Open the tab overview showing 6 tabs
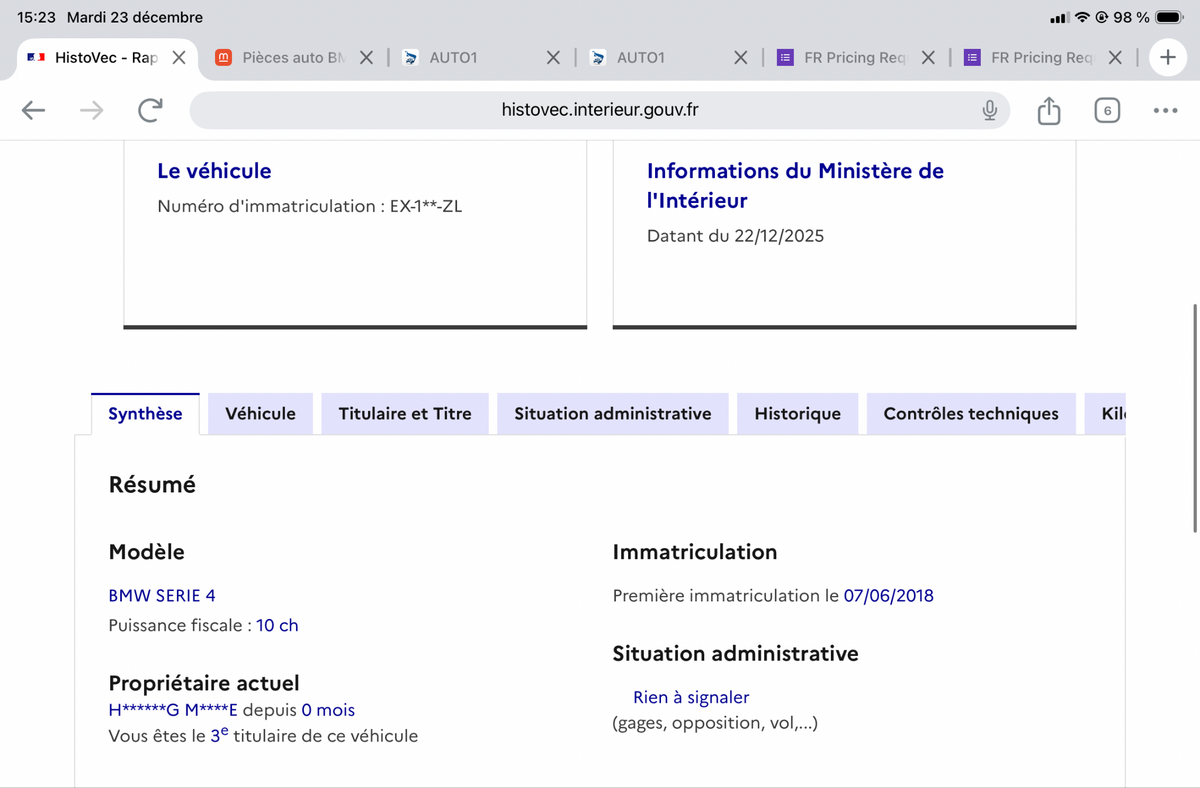This screenshot has height=788, width=1200. [x=1106, y=110]
